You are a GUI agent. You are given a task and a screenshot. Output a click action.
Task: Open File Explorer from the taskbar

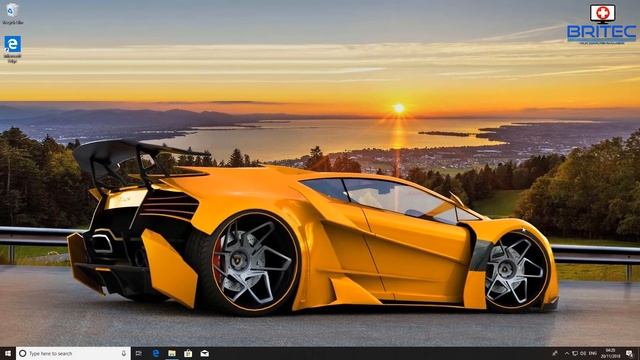click(172, 353)
